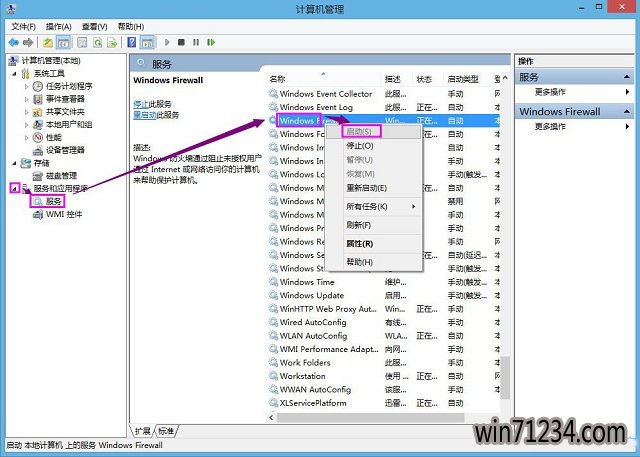Image resolution: width=640 pixels, height=457 pixels.
Task: Collapse the 系统工具 tree node
Action: click(x=15, y=74)
